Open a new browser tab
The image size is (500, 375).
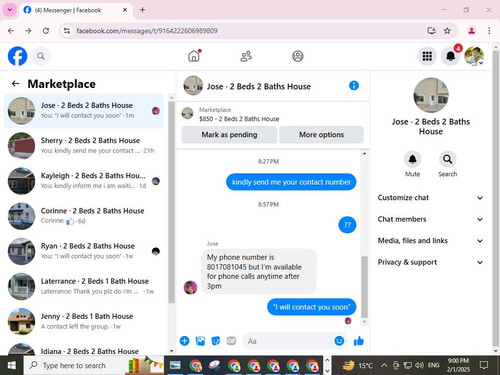142,10
